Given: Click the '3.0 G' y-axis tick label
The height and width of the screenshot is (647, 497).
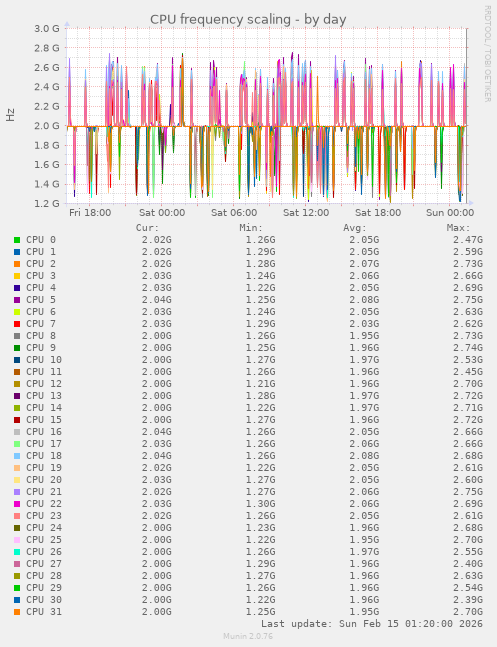Looking at the screenshot, I should [47, 28].
